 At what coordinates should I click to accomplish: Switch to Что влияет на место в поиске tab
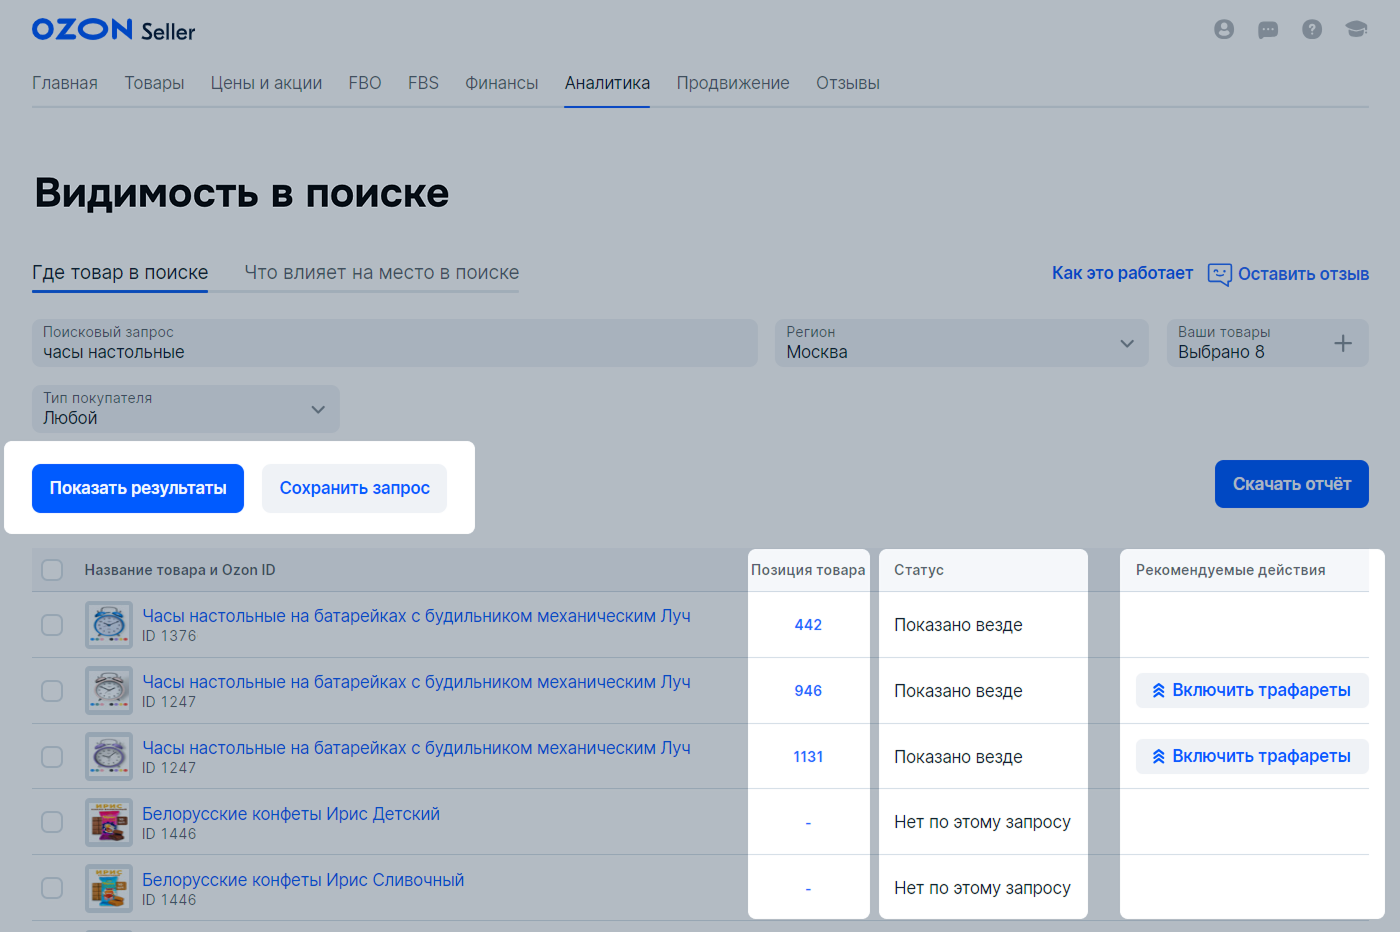point(381,273)
